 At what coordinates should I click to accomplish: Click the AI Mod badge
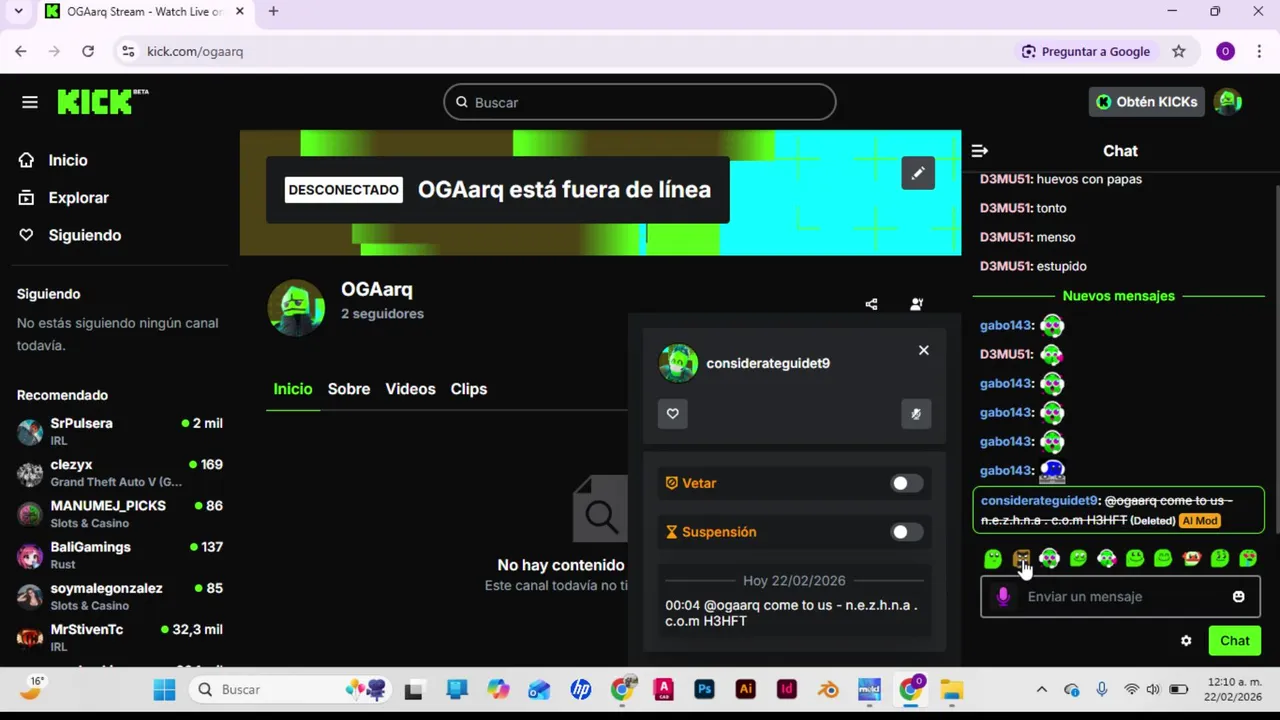(x=1200, y=521)
